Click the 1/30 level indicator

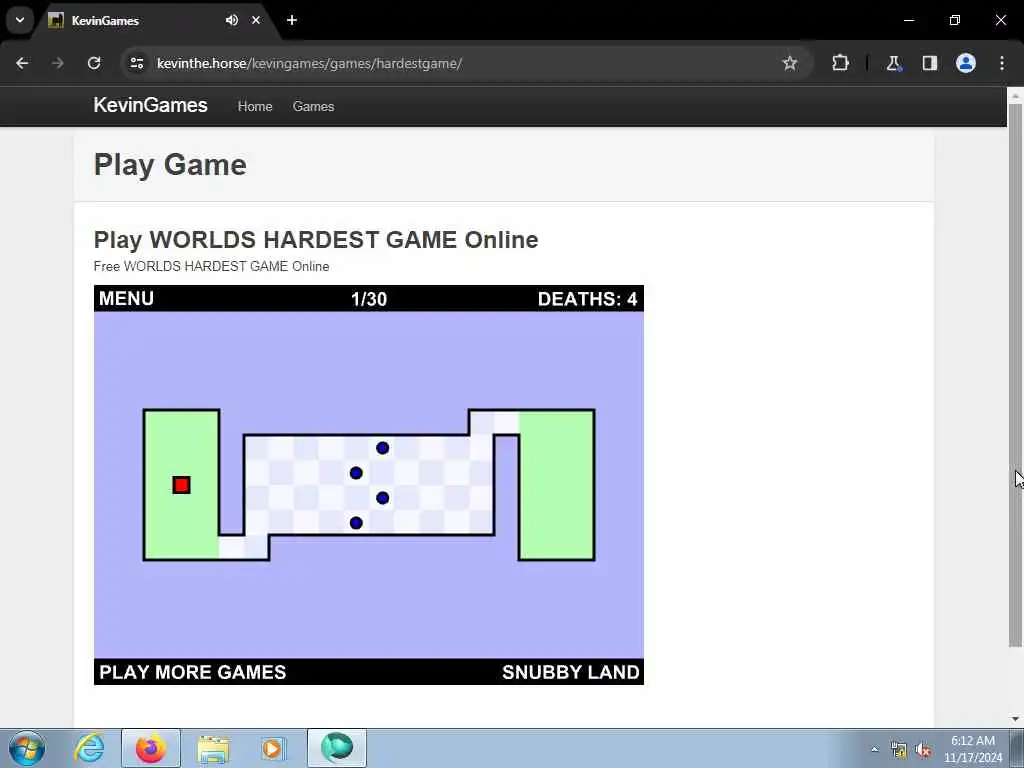[x=369, y=299]
